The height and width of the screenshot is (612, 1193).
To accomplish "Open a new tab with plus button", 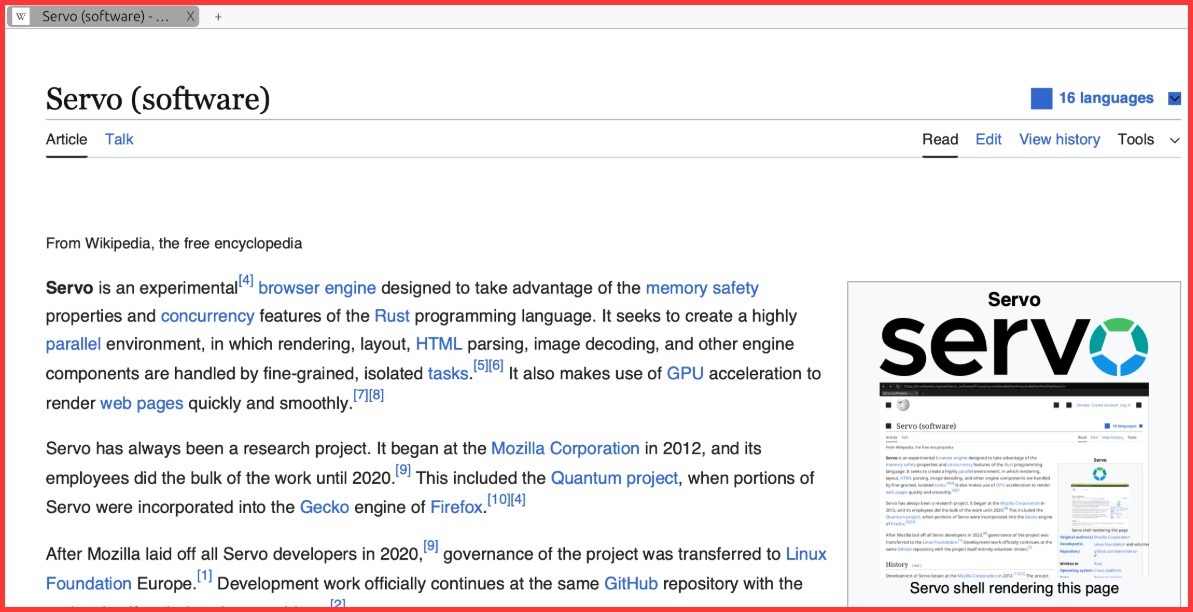I will coord(218,17).
